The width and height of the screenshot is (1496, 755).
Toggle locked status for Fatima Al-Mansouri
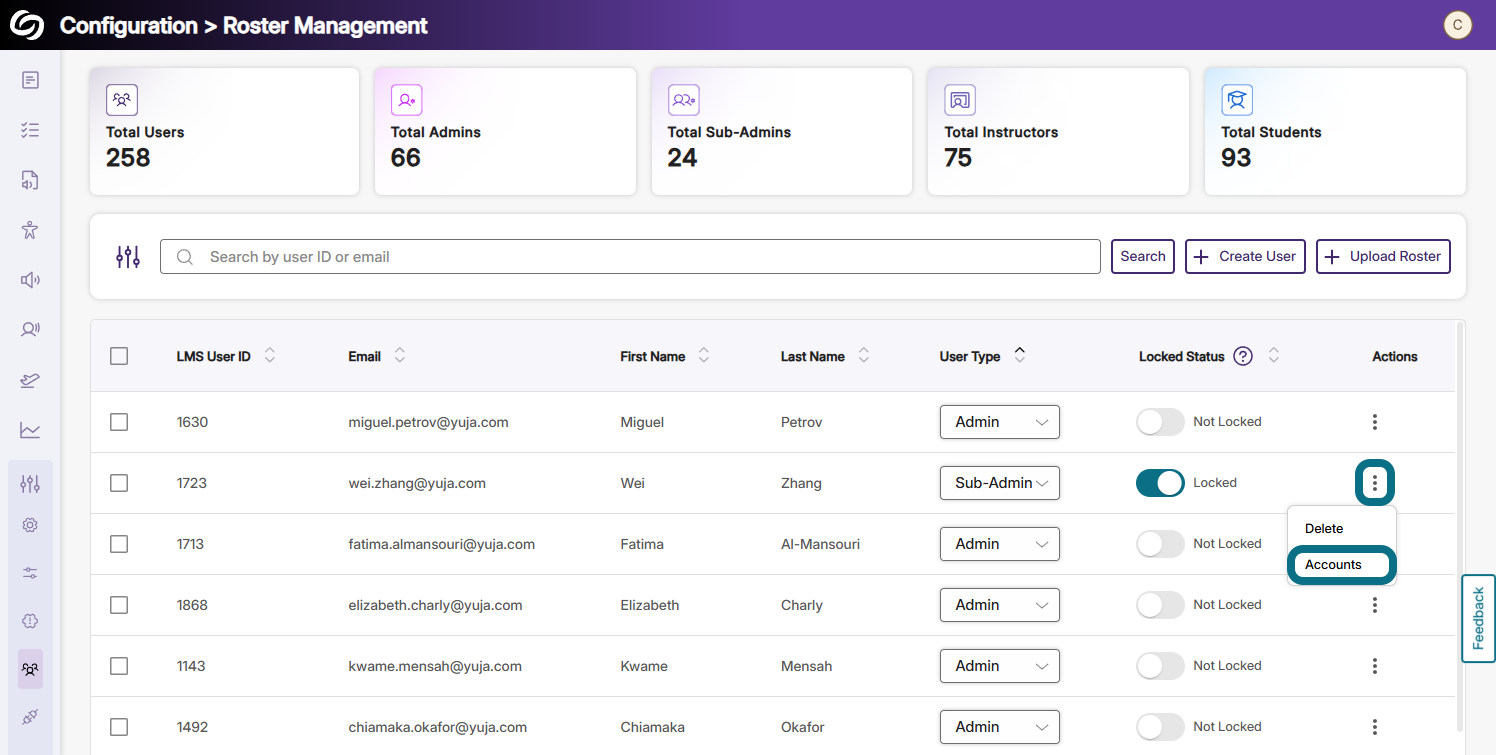coord(1160,544)
